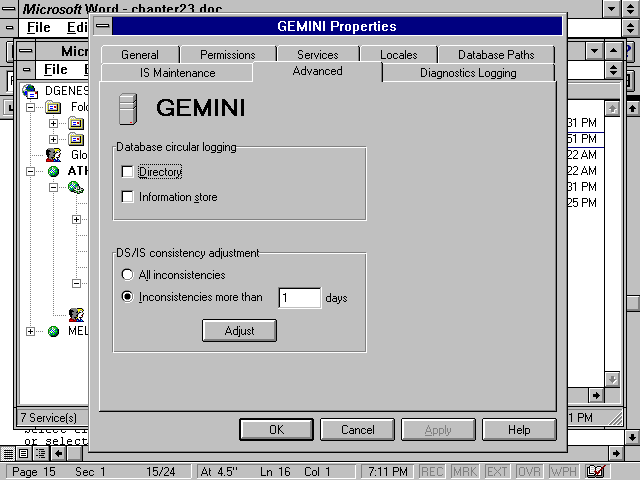
Task: Click the DGENES organization icon in tree
Action: coord(30,91)
